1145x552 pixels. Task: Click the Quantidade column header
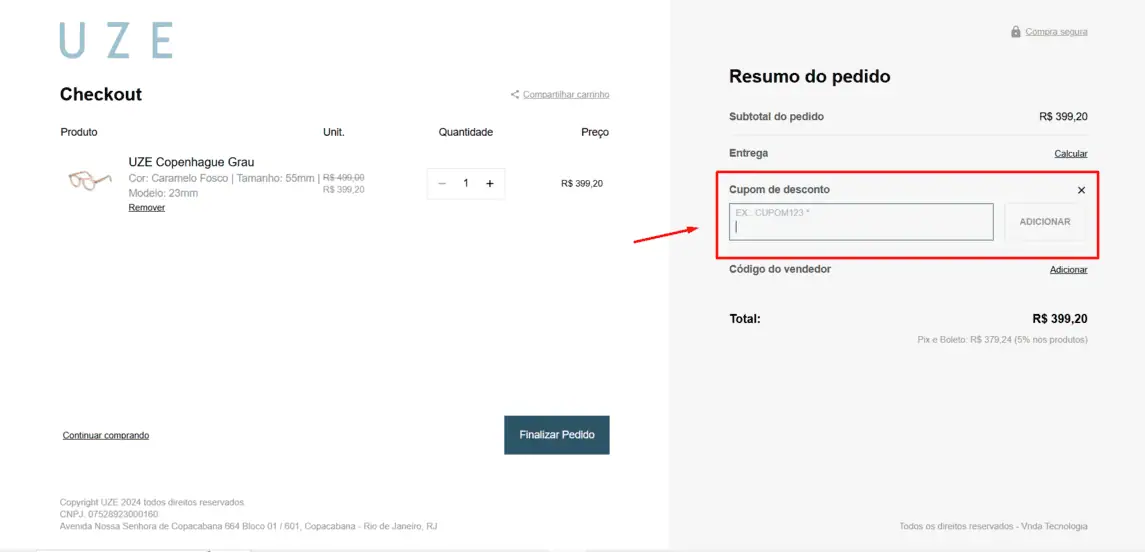[466, 132]
